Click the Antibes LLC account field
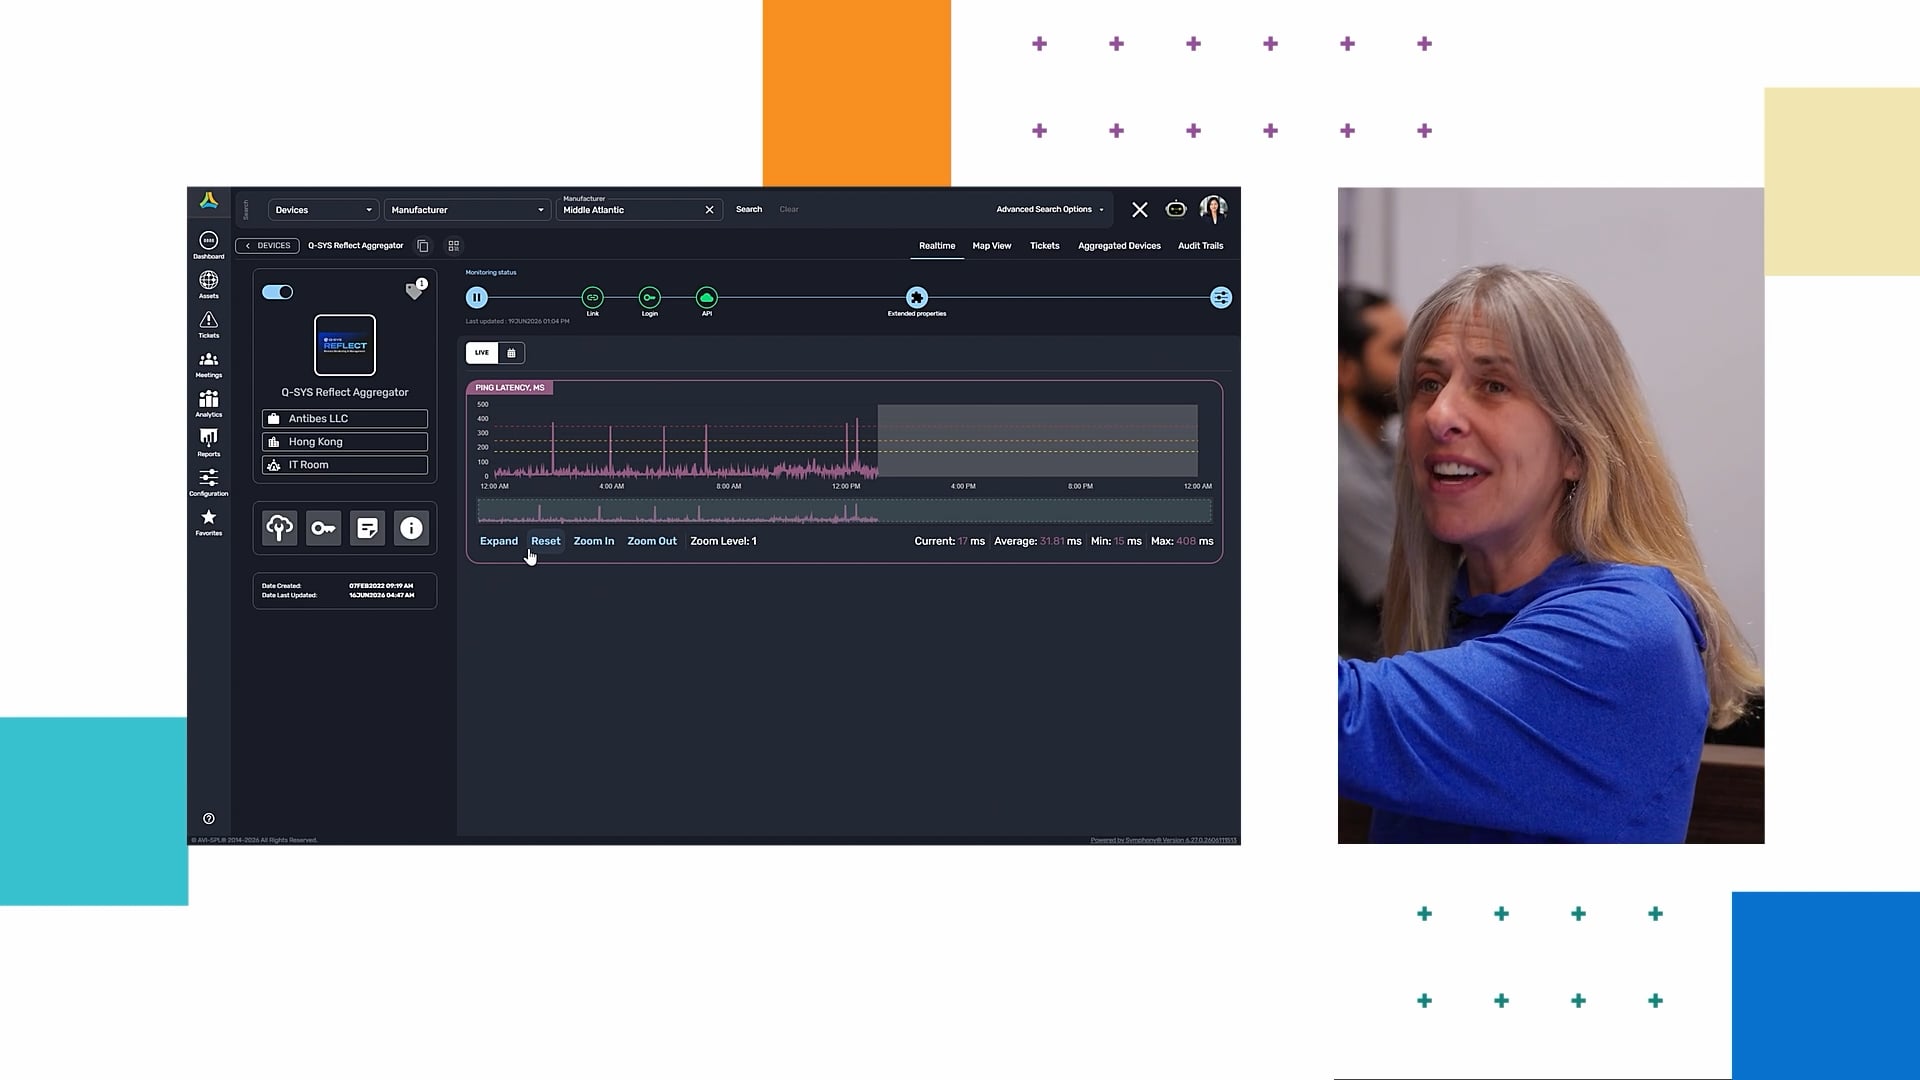1920x1080 pixels. pos(345,419)
